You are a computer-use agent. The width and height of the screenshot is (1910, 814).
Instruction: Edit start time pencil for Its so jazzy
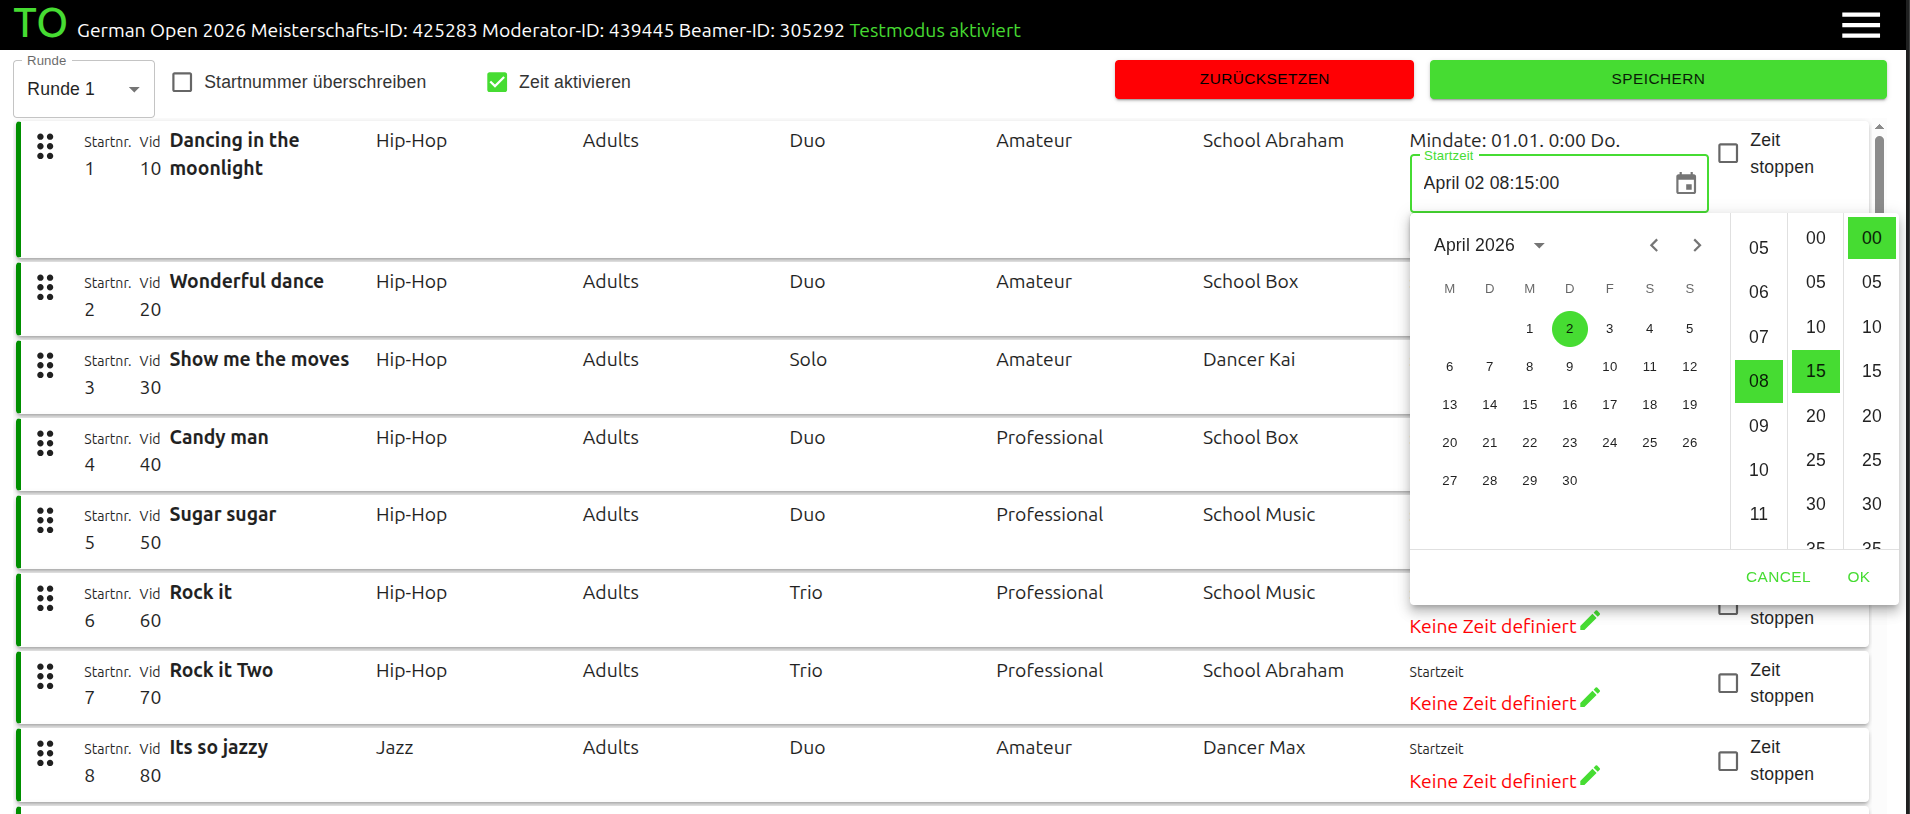(x=1590, y=775)
